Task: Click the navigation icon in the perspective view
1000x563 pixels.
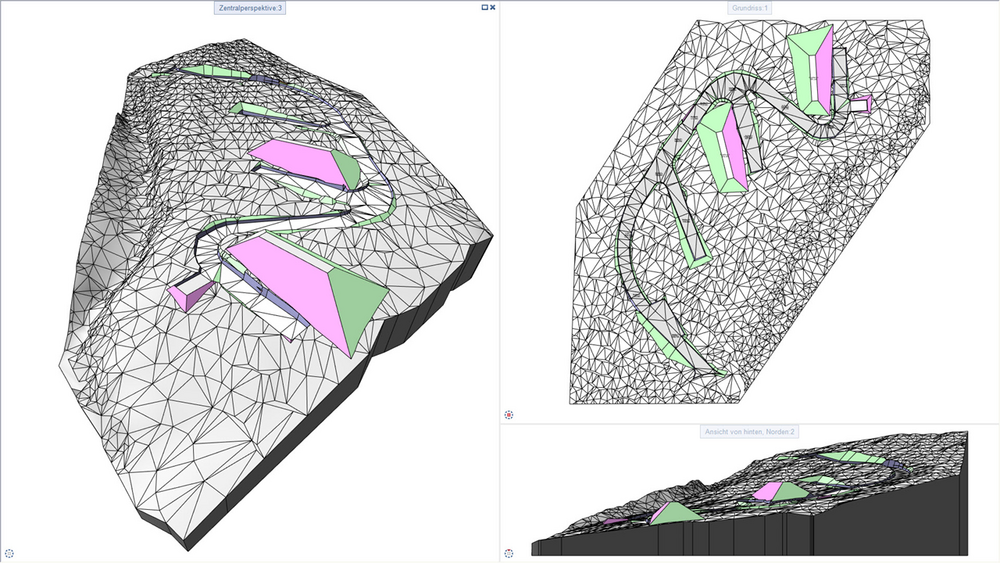Action: [9, 553]
